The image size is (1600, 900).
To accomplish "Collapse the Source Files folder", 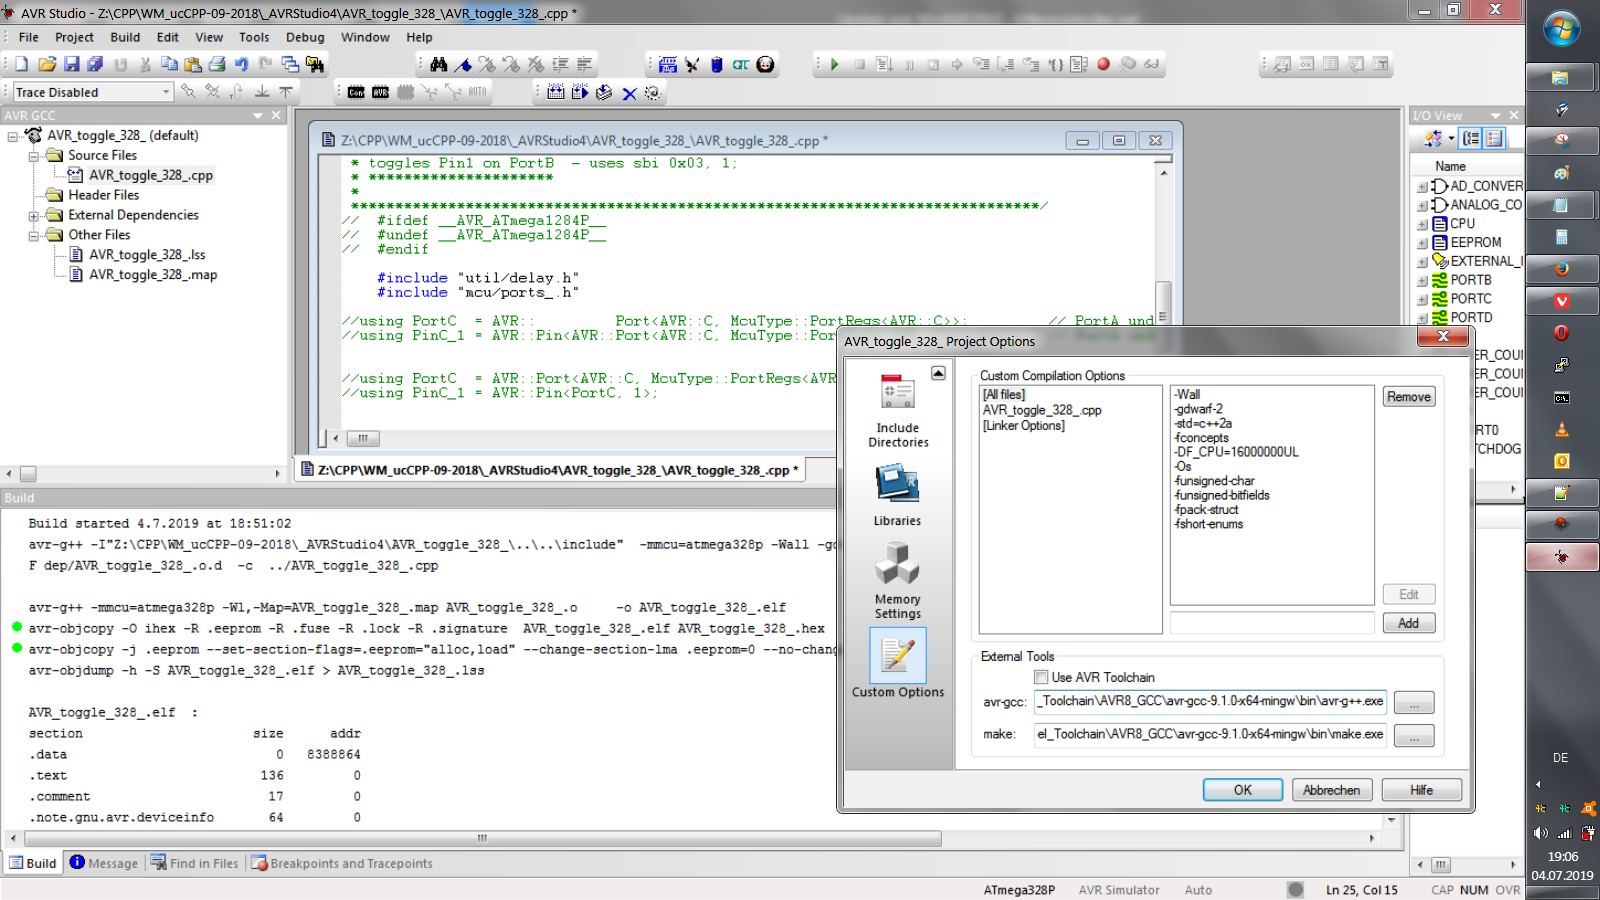I will tap(33, 156).
